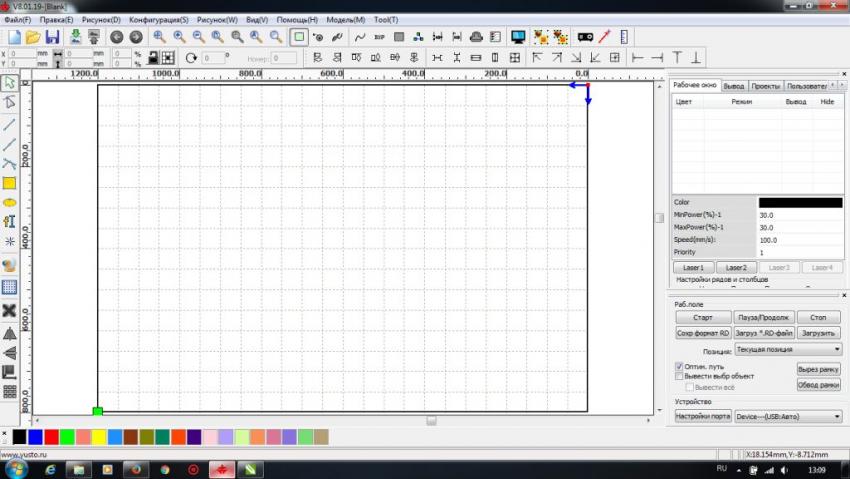Enable 'Вывести выбр объект' checkbox

click(x=680, y=376)
